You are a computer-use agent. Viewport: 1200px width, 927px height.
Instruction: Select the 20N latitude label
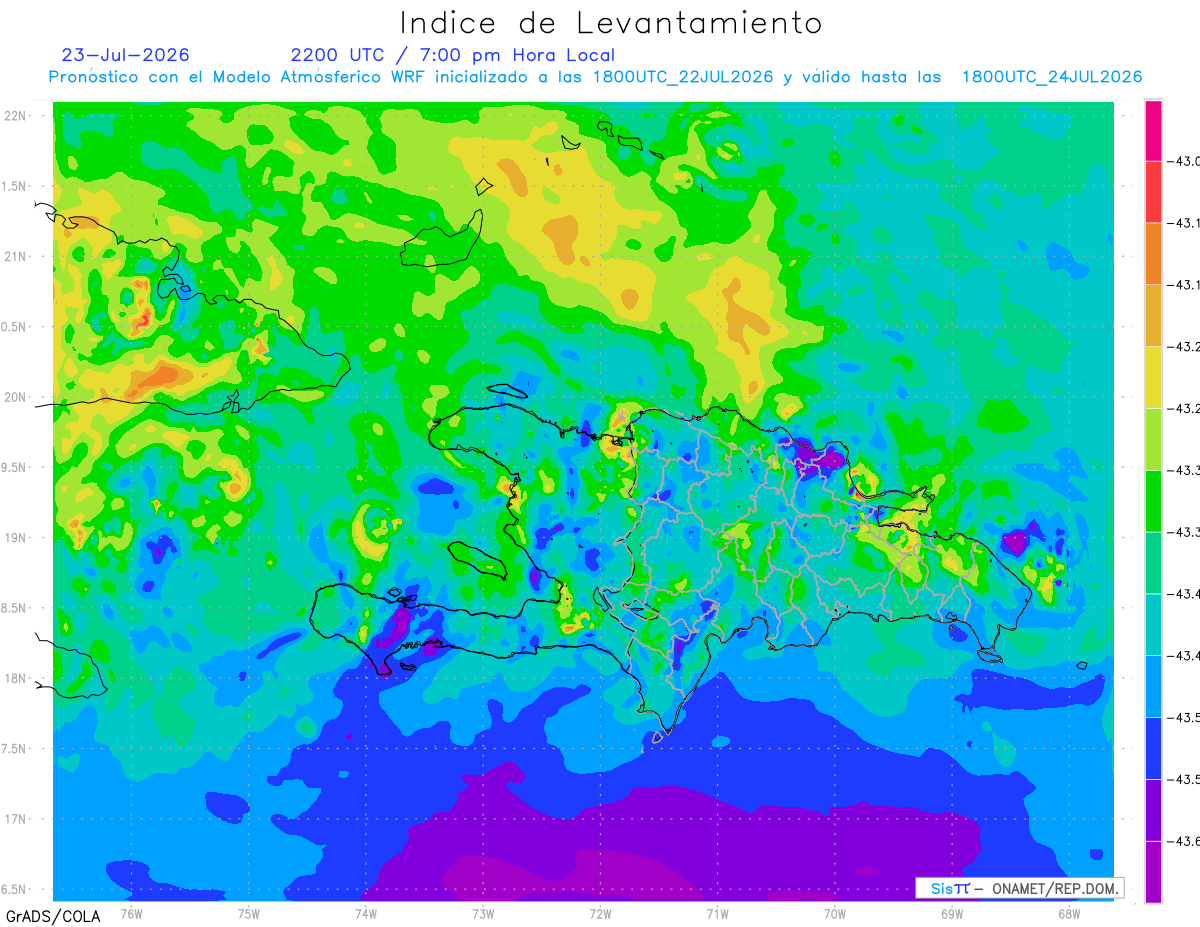(17, 397)
